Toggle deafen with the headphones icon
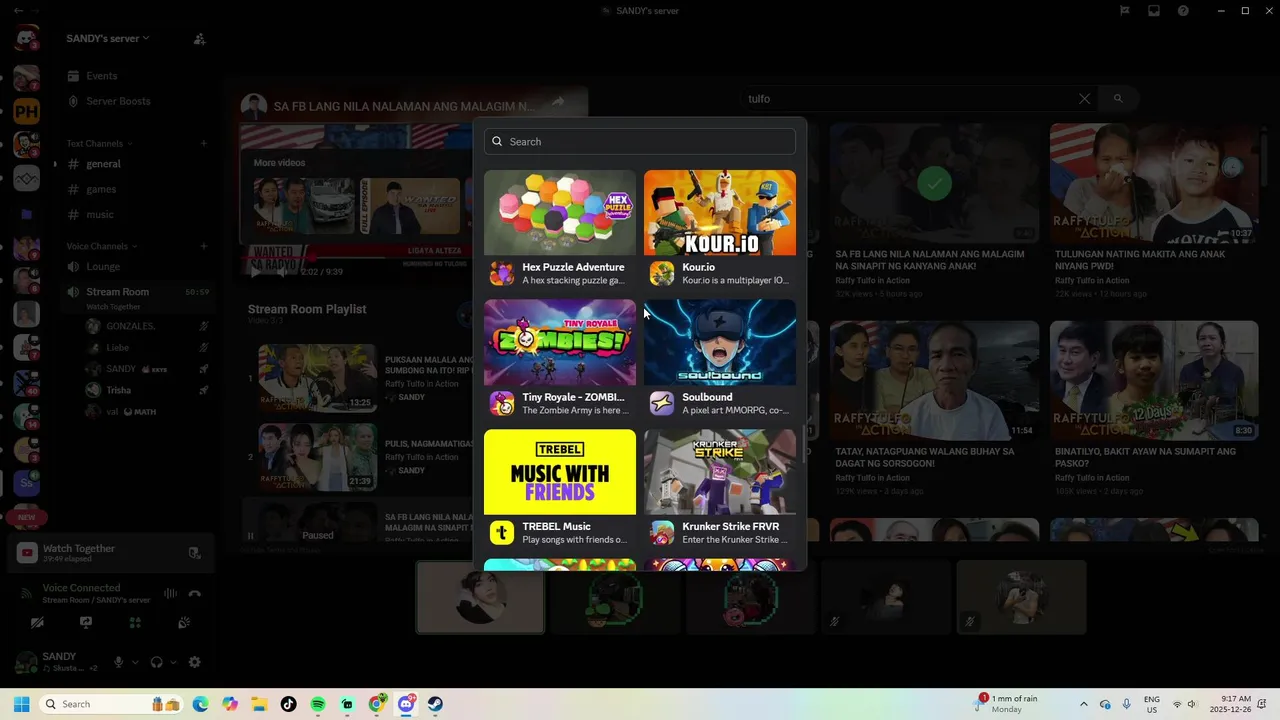 pyautogui.click(x=157, y=662)
